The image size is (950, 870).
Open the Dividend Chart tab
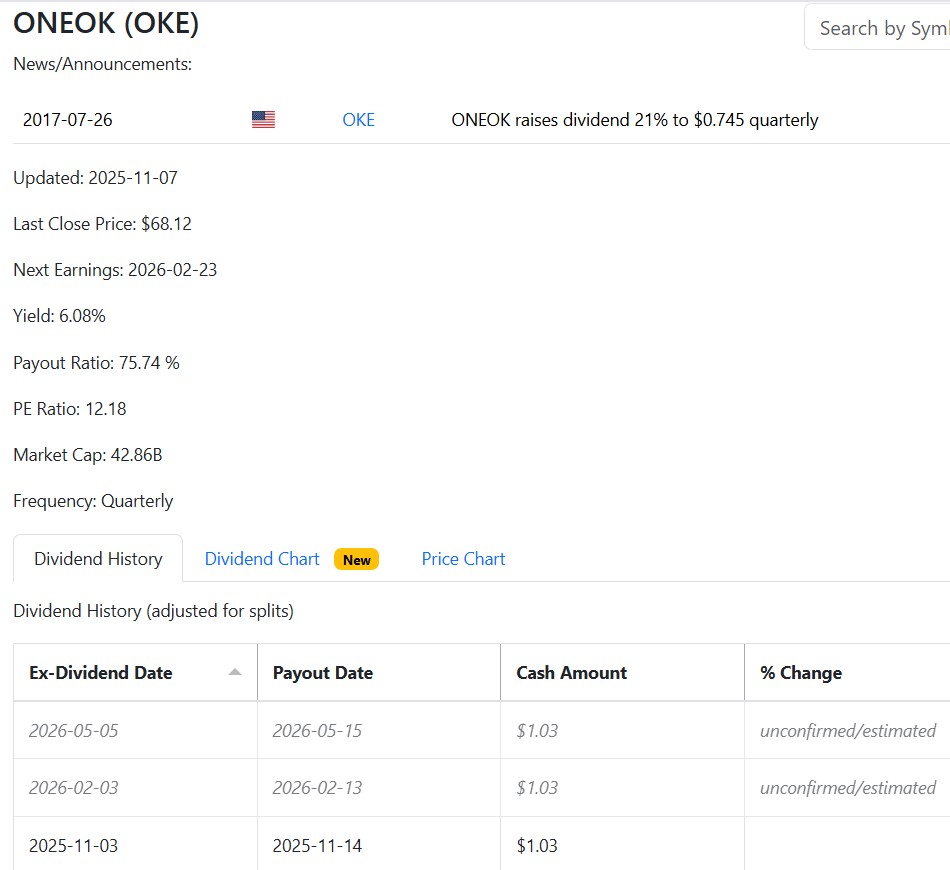coord(262,559)
